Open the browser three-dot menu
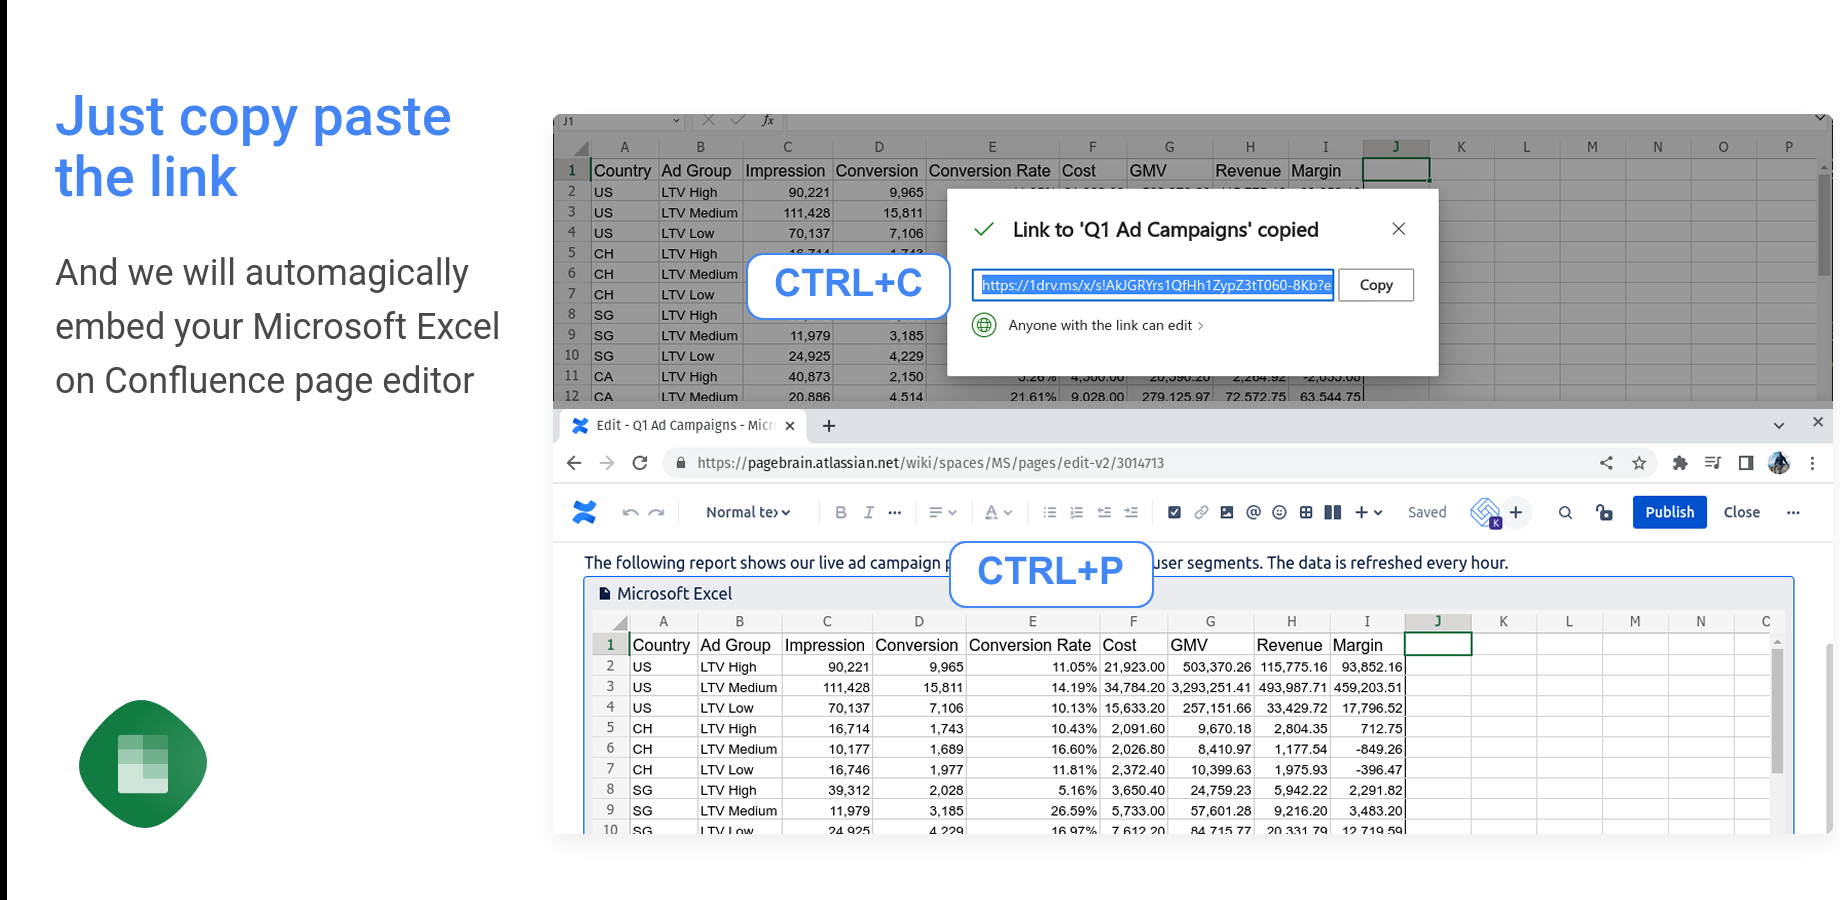This screenshot has height=900, width=1840. tap(1812, 463)
